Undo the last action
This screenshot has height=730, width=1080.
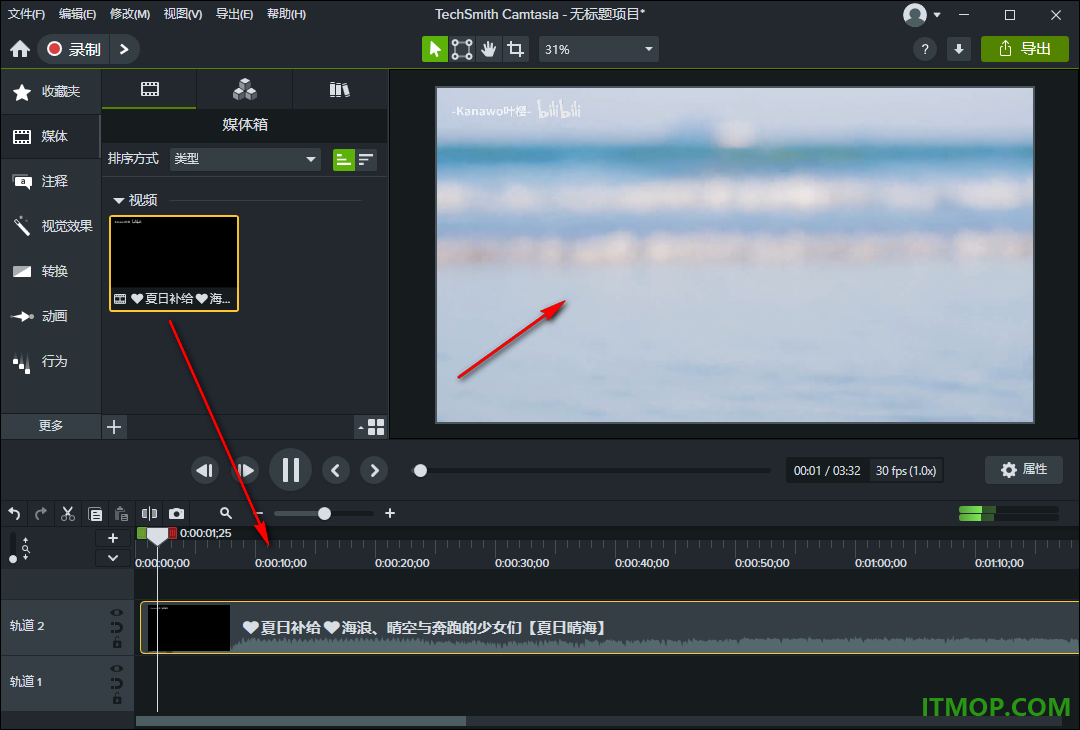tap(14, 513)
